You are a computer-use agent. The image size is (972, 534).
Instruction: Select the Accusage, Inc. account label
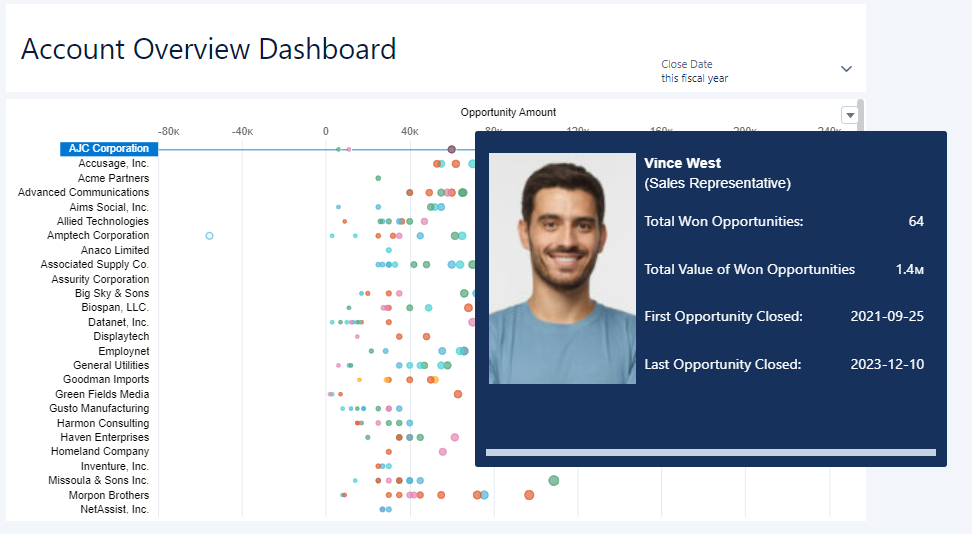click(x=113, y=163)
